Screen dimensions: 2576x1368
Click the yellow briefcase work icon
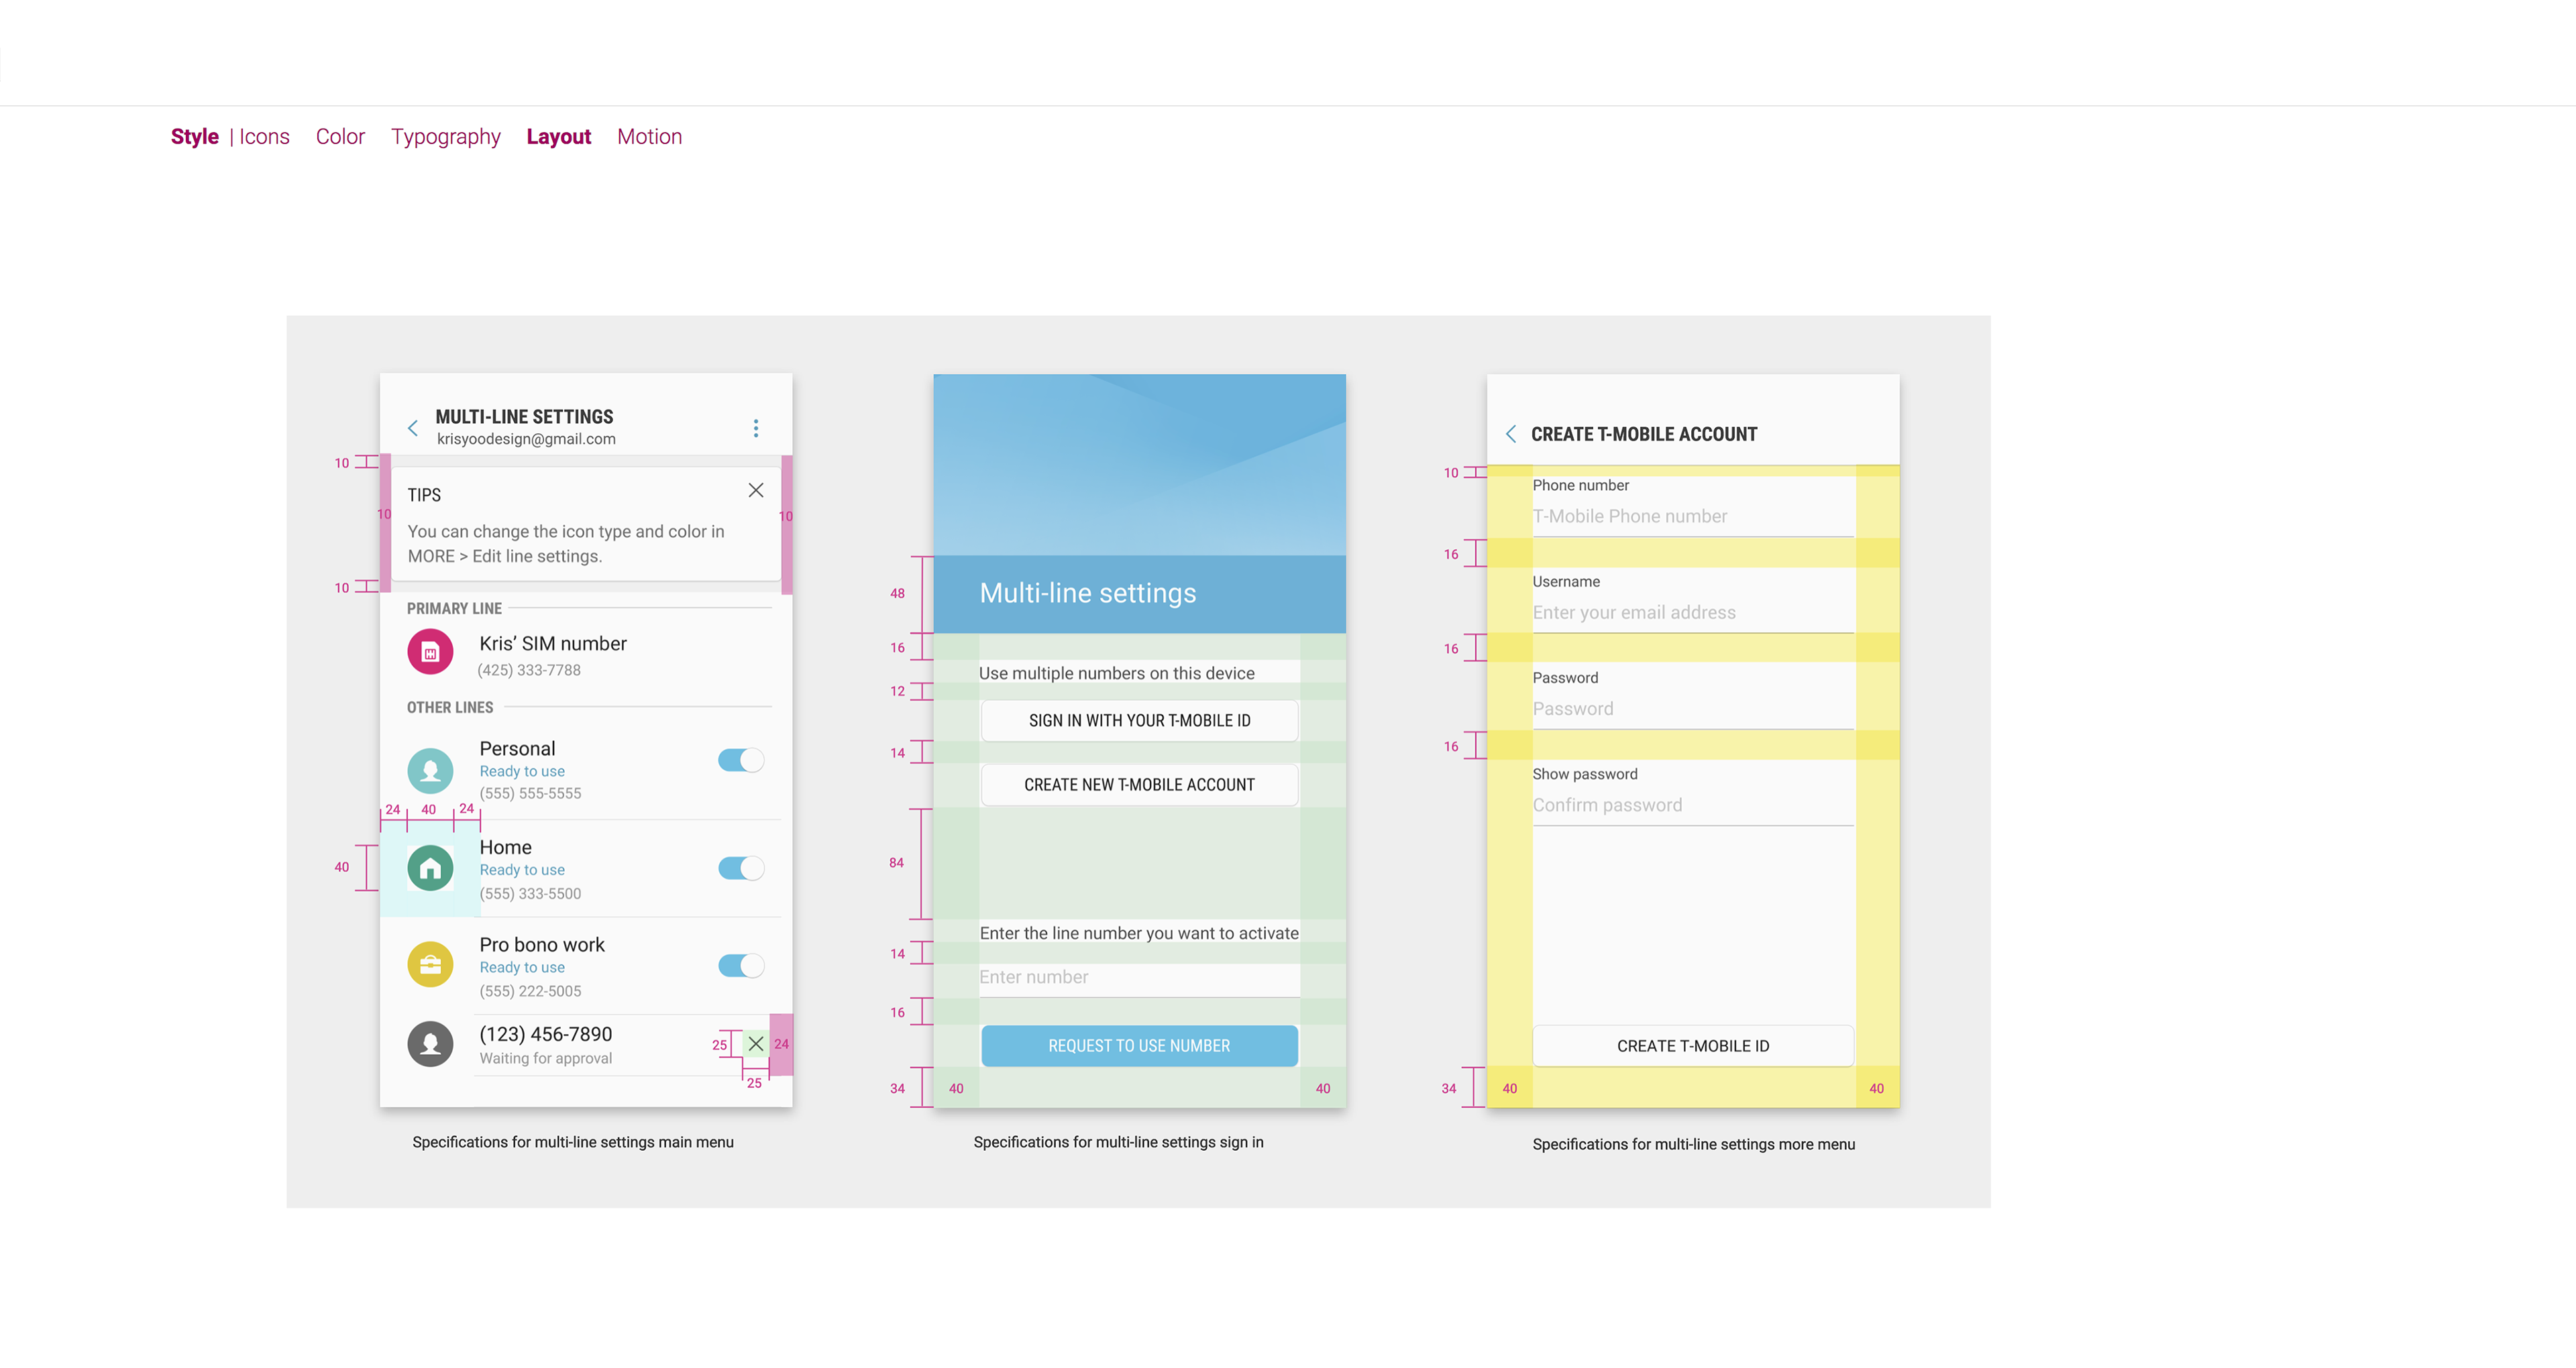(430, 965)
